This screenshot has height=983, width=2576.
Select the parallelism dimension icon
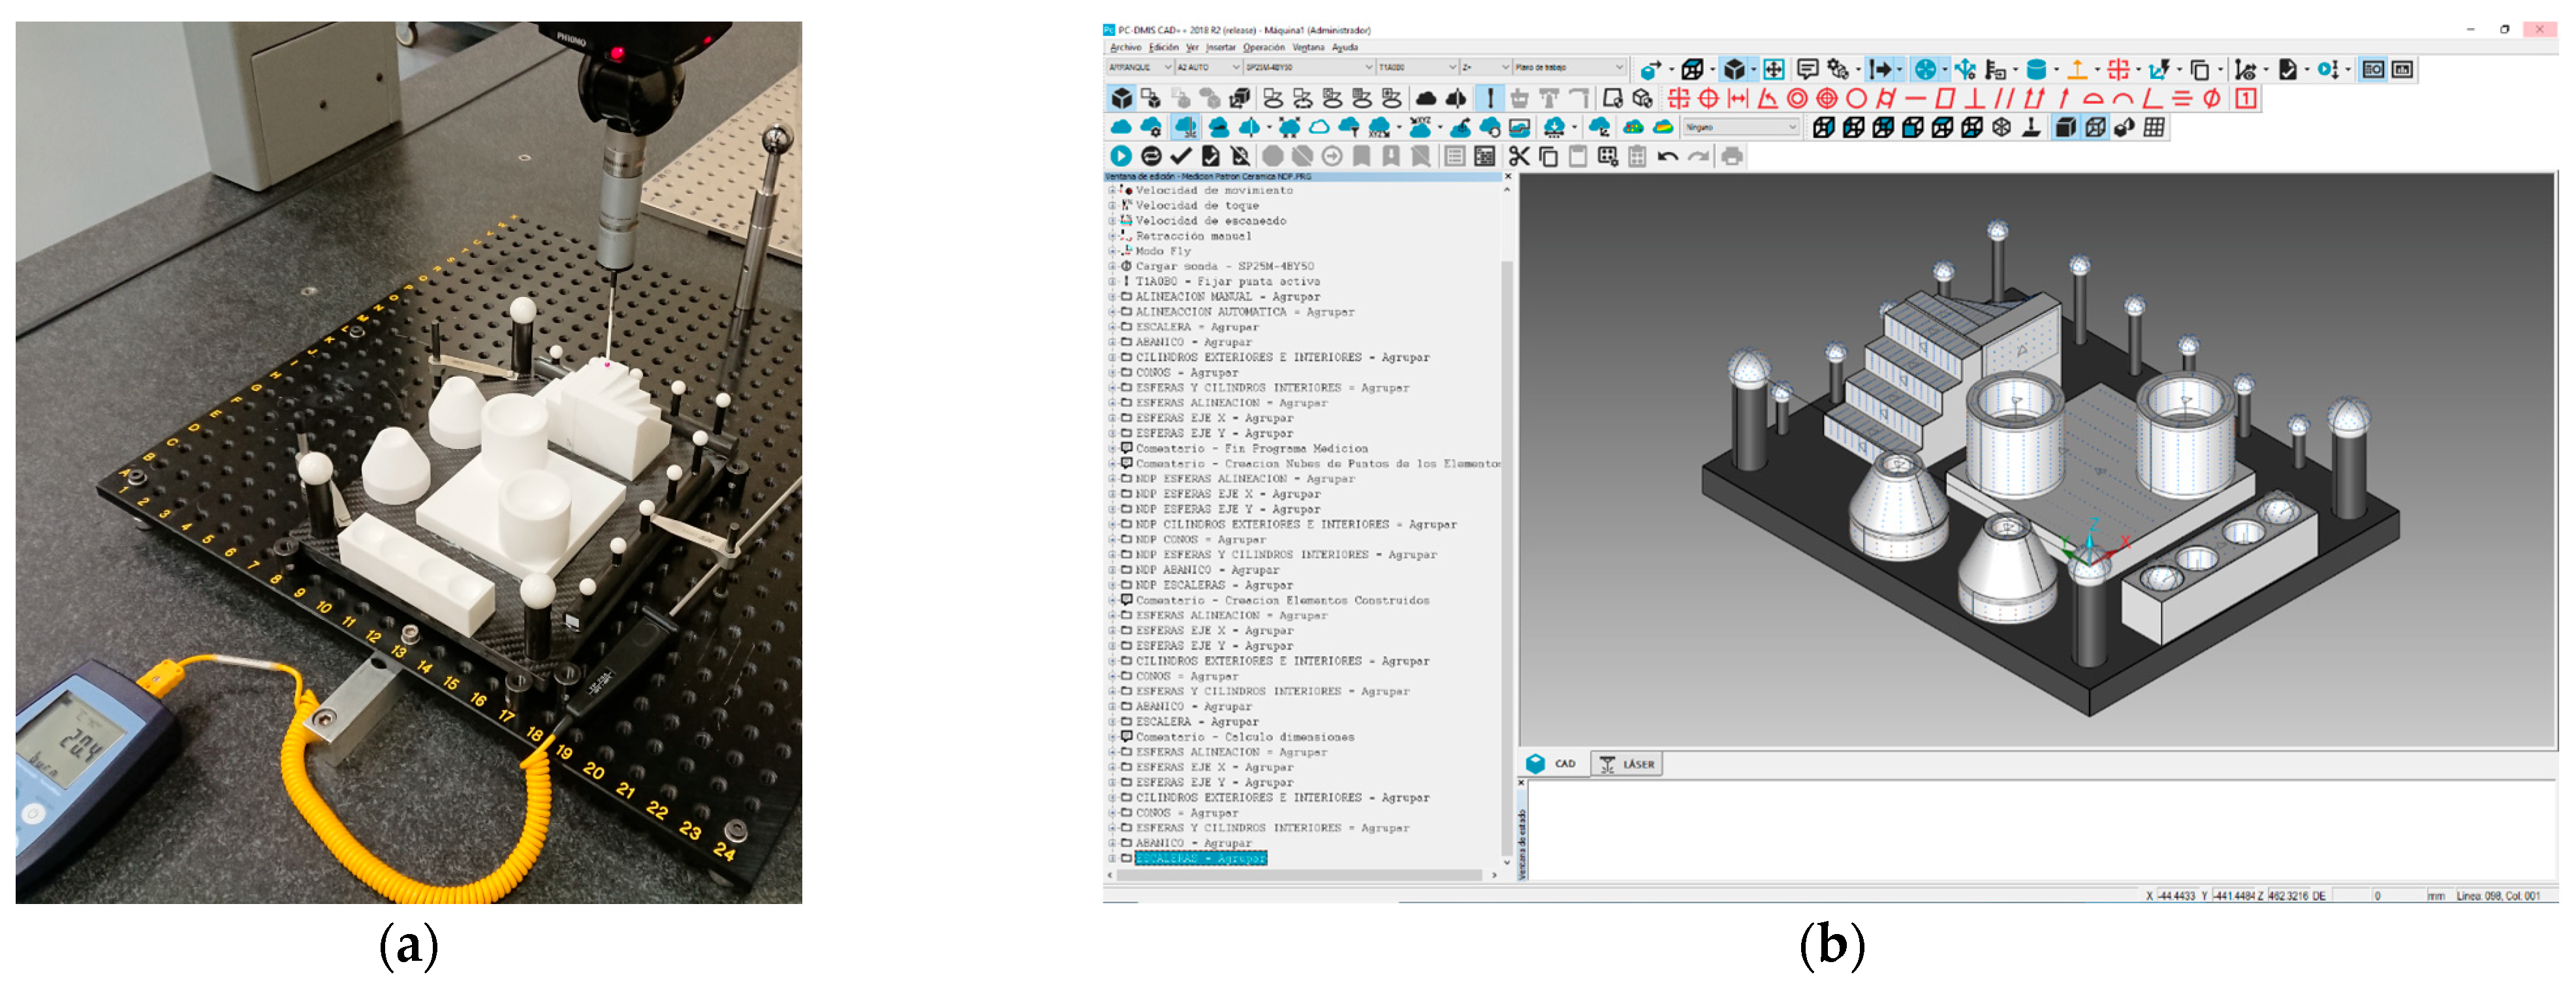(2004, 98)
